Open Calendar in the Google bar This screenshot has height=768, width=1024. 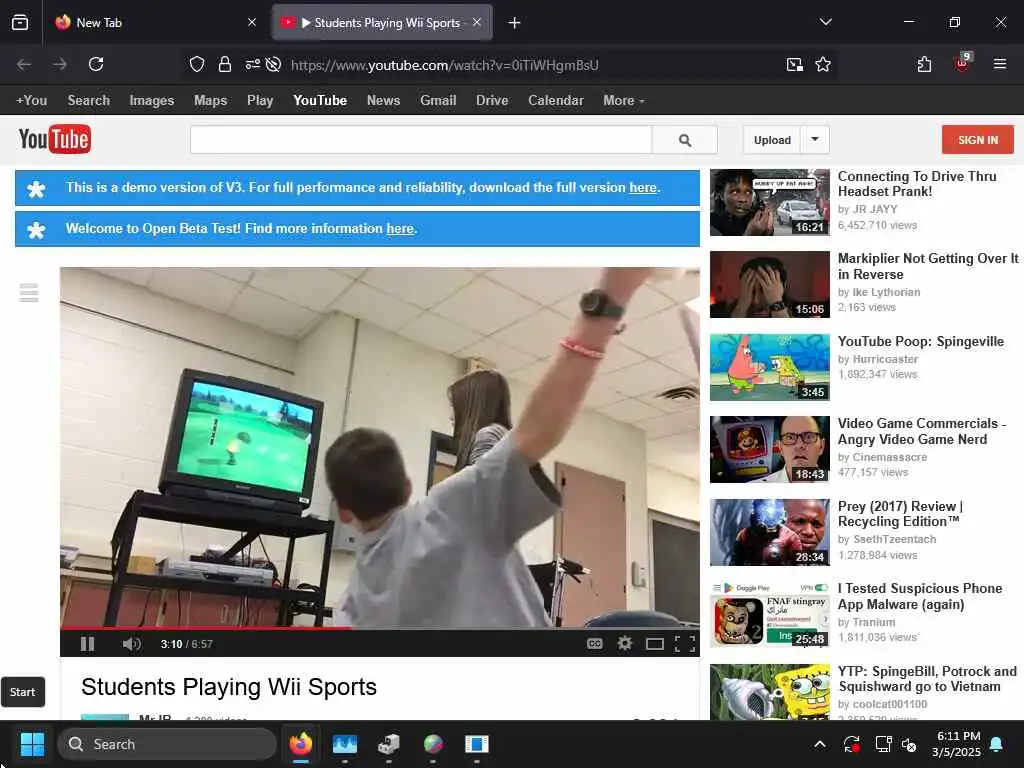tap(556, 101)
